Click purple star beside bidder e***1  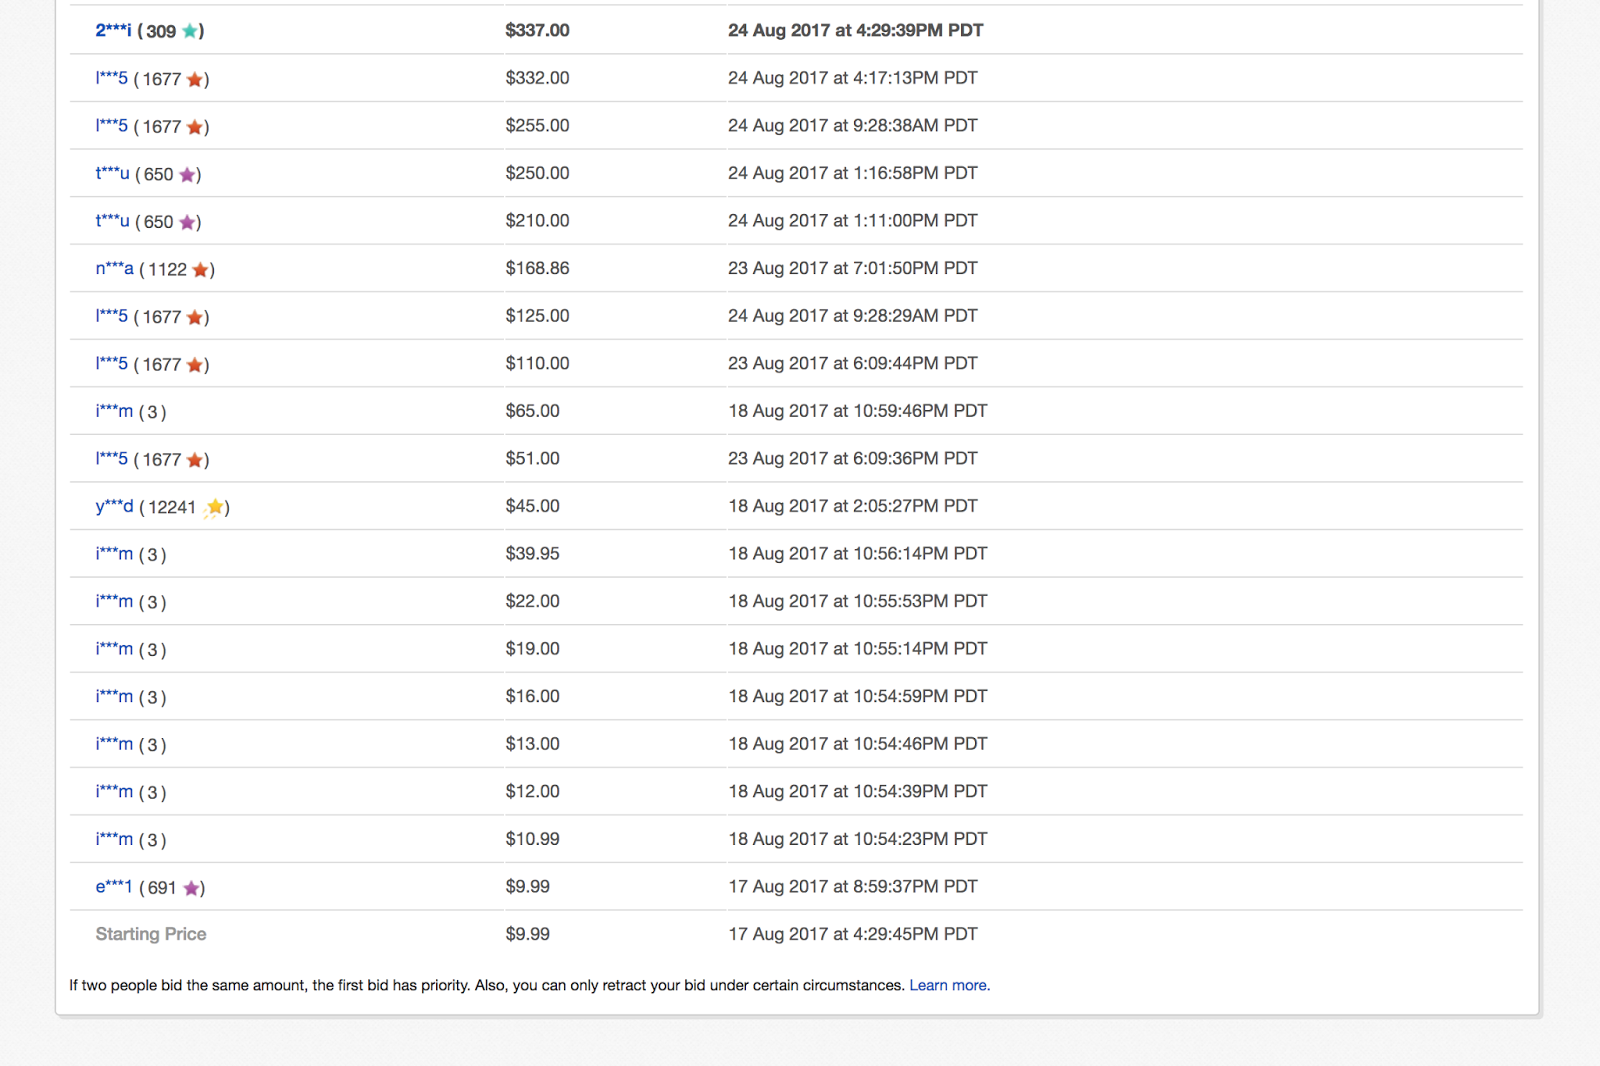(191, 888)
